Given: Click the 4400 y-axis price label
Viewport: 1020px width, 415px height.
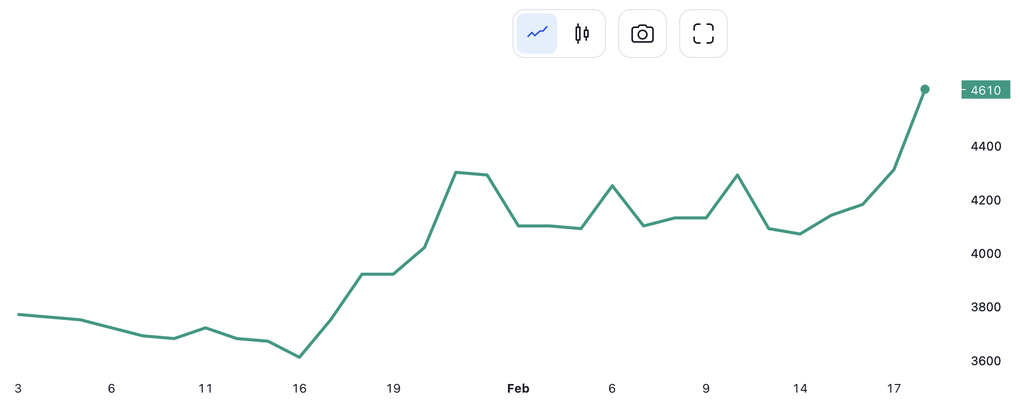Looking at the screenshot, I should pyautogui.click(x=985, y=147).
